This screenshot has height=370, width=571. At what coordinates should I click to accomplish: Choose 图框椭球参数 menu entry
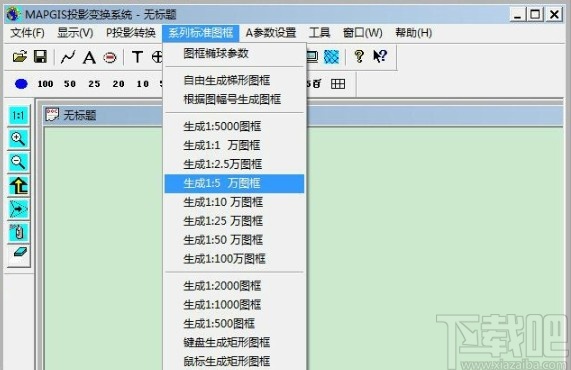tap(234, 54)
